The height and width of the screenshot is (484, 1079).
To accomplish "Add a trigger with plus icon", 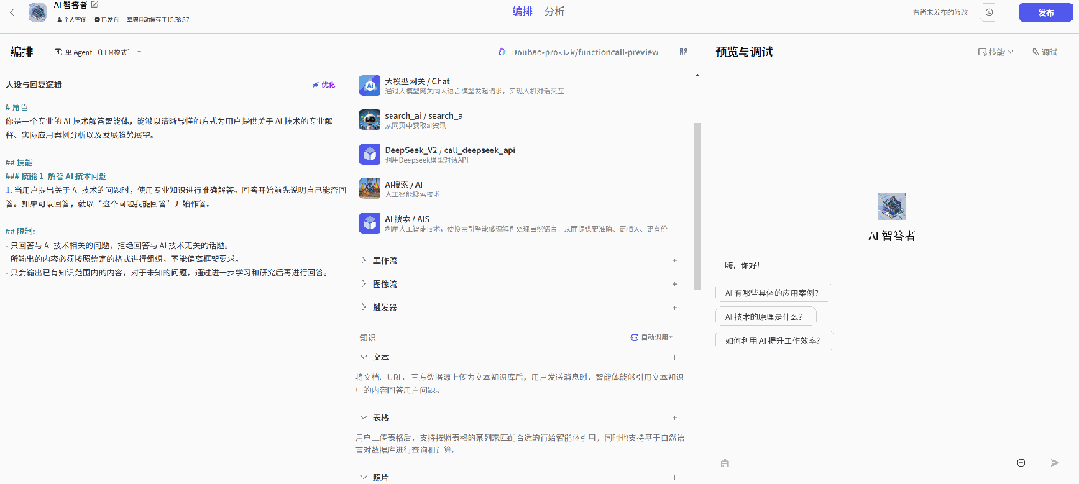I will (674, 307).
